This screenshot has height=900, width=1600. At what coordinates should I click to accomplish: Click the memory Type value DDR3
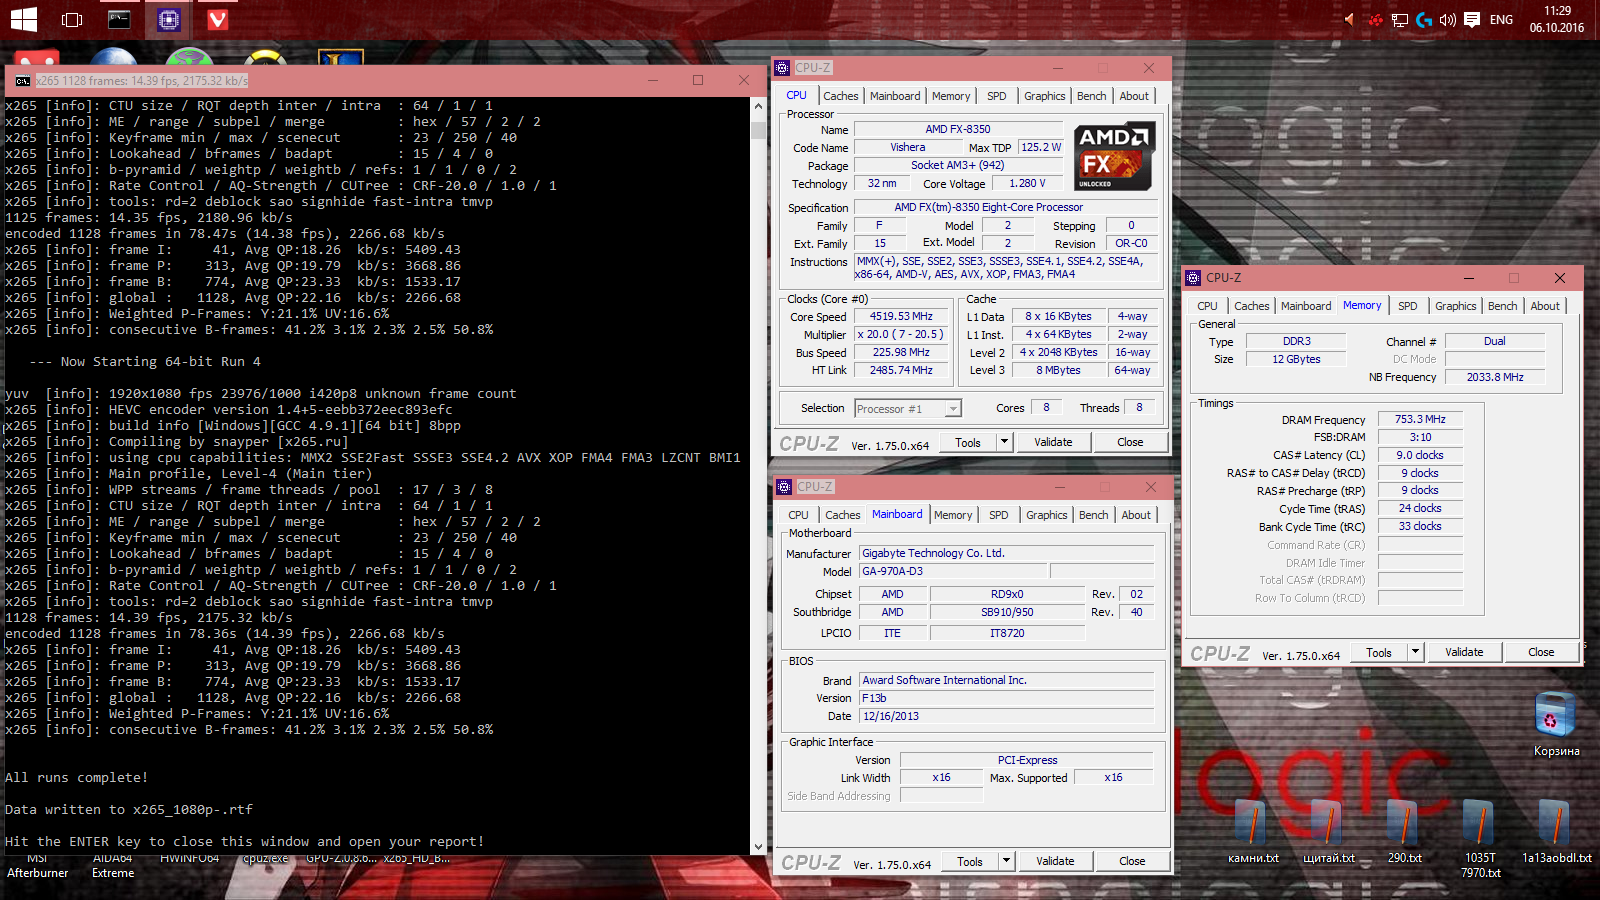click(x=1296, y=341)
